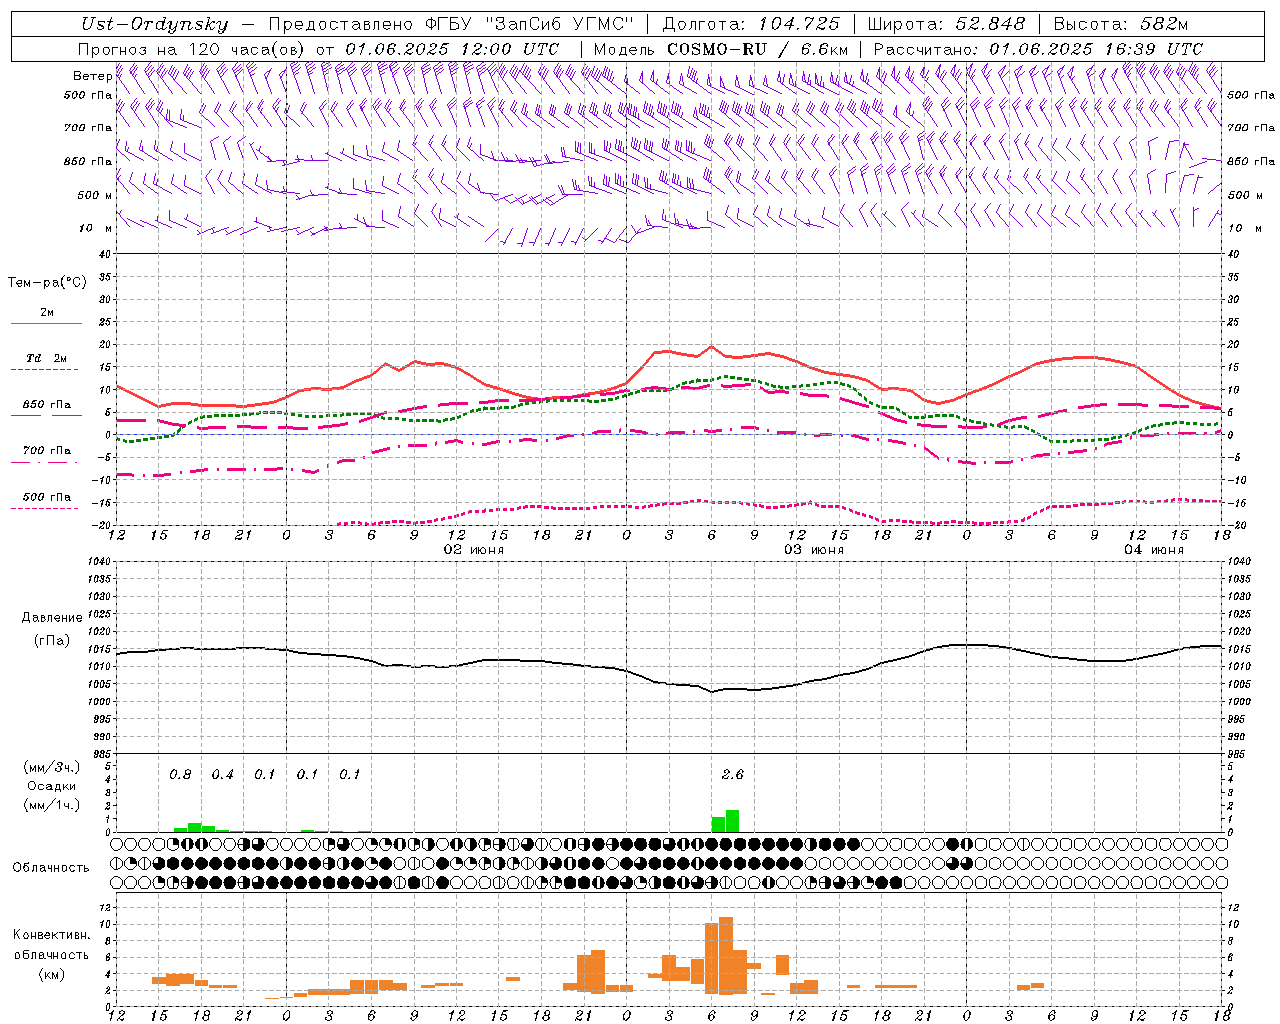Click the 'Конвективн.' convective cloud label

[52, 935]
